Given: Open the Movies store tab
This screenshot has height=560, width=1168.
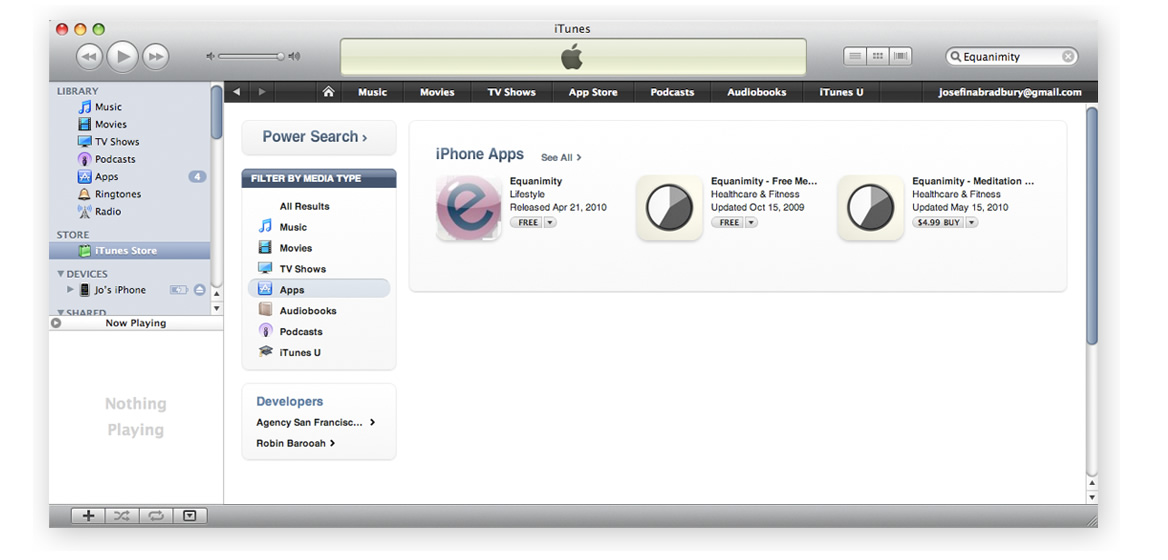Looking at the screenshot, I should pos(437,92).
